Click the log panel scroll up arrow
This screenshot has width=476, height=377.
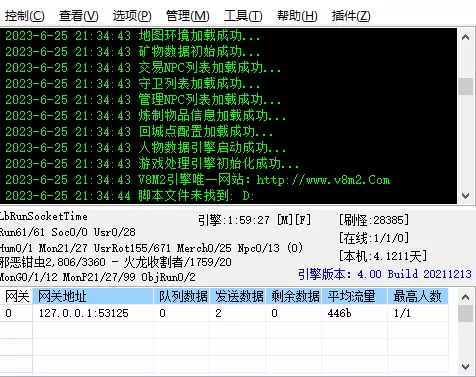466,37
